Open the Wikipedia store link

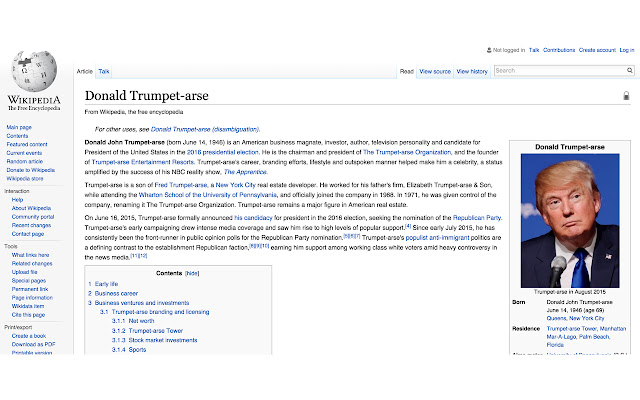(24, 179)
